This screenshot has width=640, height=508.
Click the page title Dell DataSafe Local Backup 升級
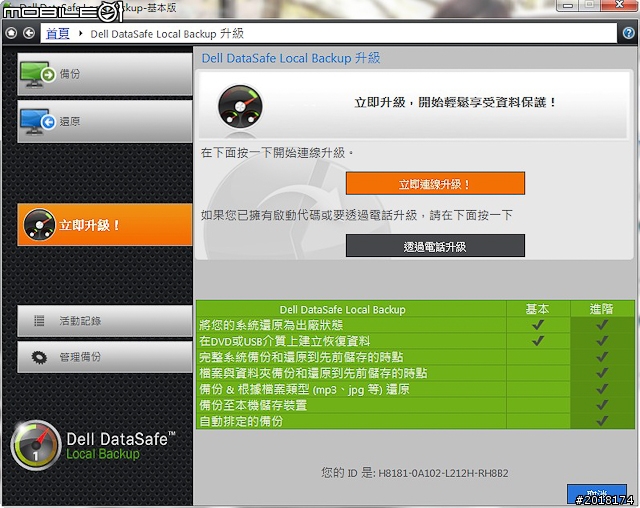click(291, 58)
